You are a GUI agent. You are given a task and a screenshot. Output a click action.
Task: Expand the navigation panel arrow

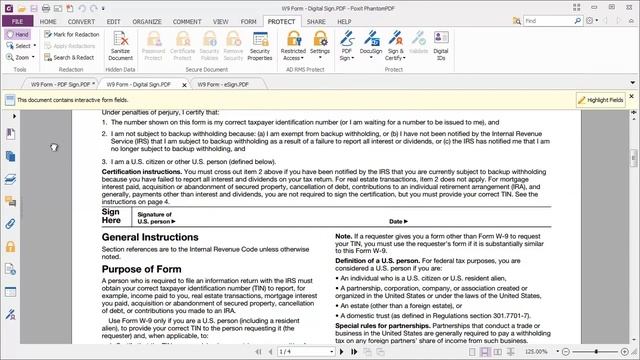[14, 116]
